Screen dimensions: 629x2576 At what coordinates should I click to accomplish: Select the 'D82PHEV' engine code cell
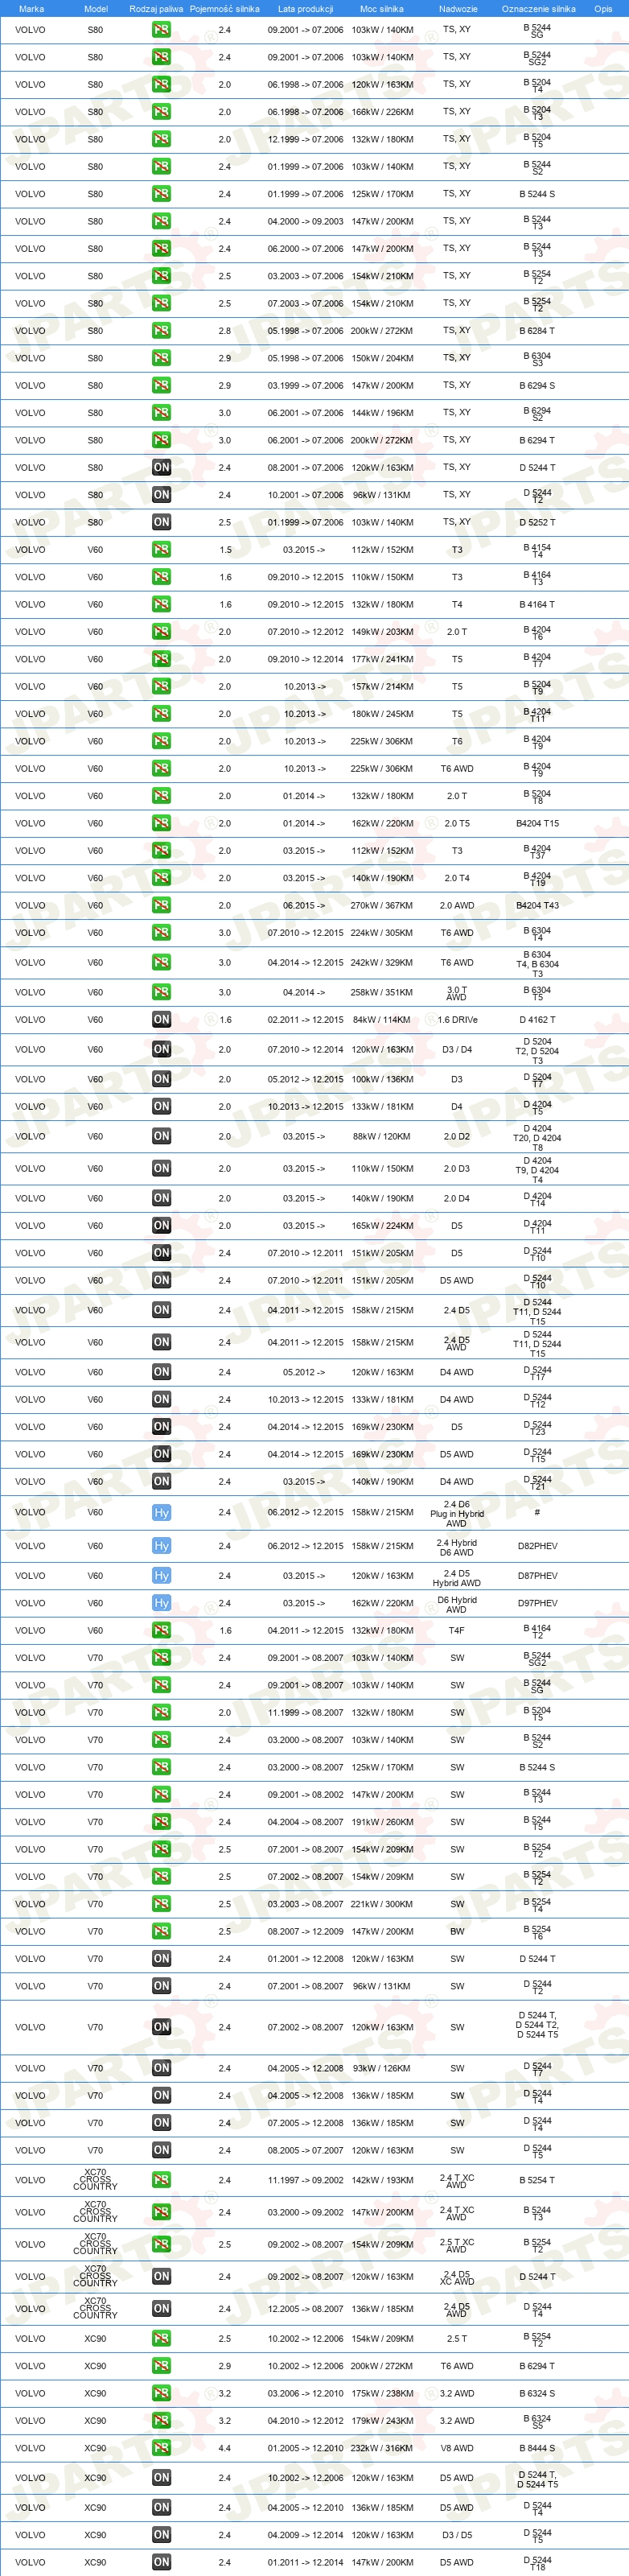(537, 1546)
